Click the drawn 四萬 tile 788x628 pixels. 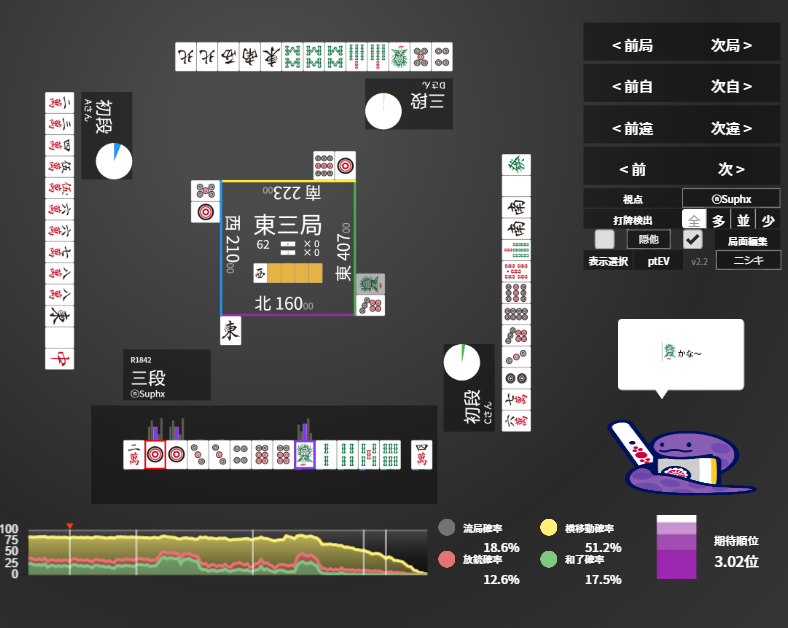pyautogui.click(x=422, y=455)
